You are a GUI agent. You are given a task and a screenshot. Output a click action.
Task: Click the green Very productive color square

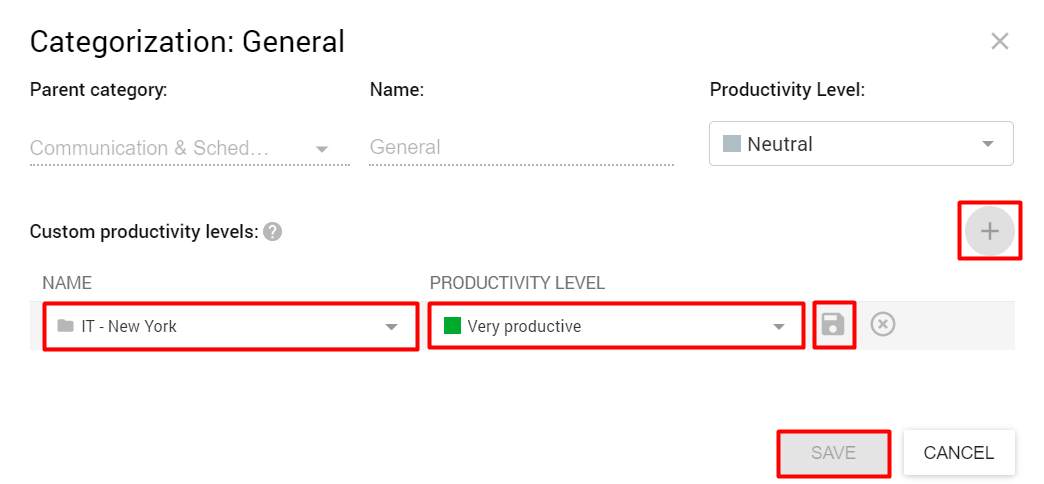point(452,326)
